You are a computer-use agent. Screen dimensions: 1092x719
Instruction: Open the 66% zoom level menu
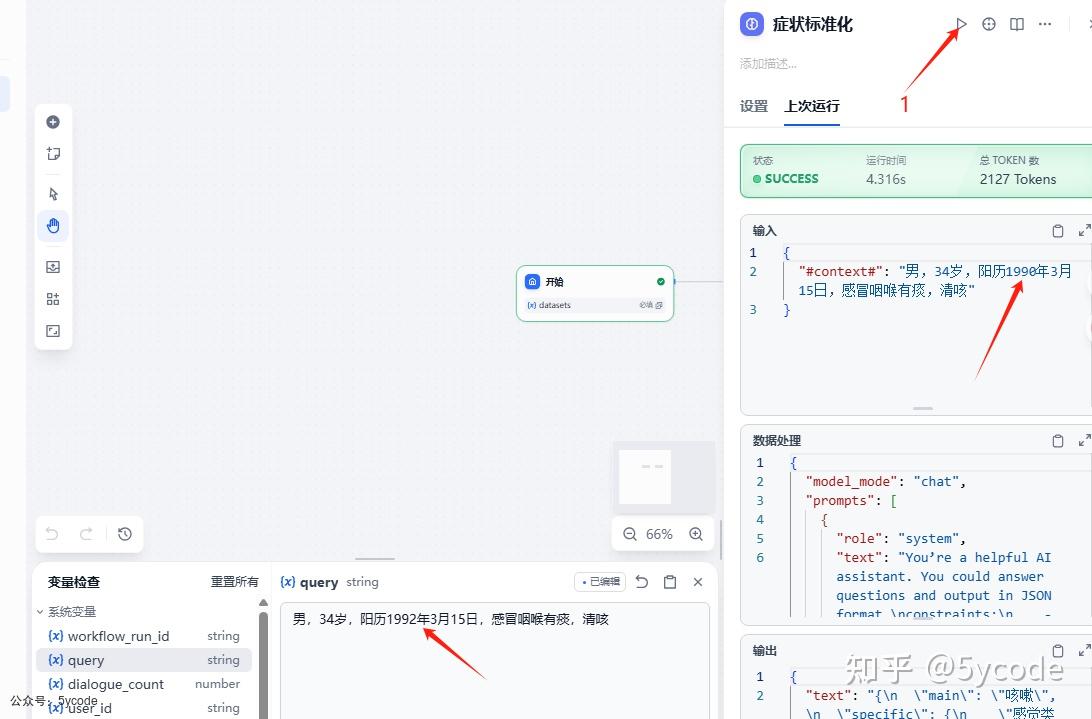click(x=659, y=534)
